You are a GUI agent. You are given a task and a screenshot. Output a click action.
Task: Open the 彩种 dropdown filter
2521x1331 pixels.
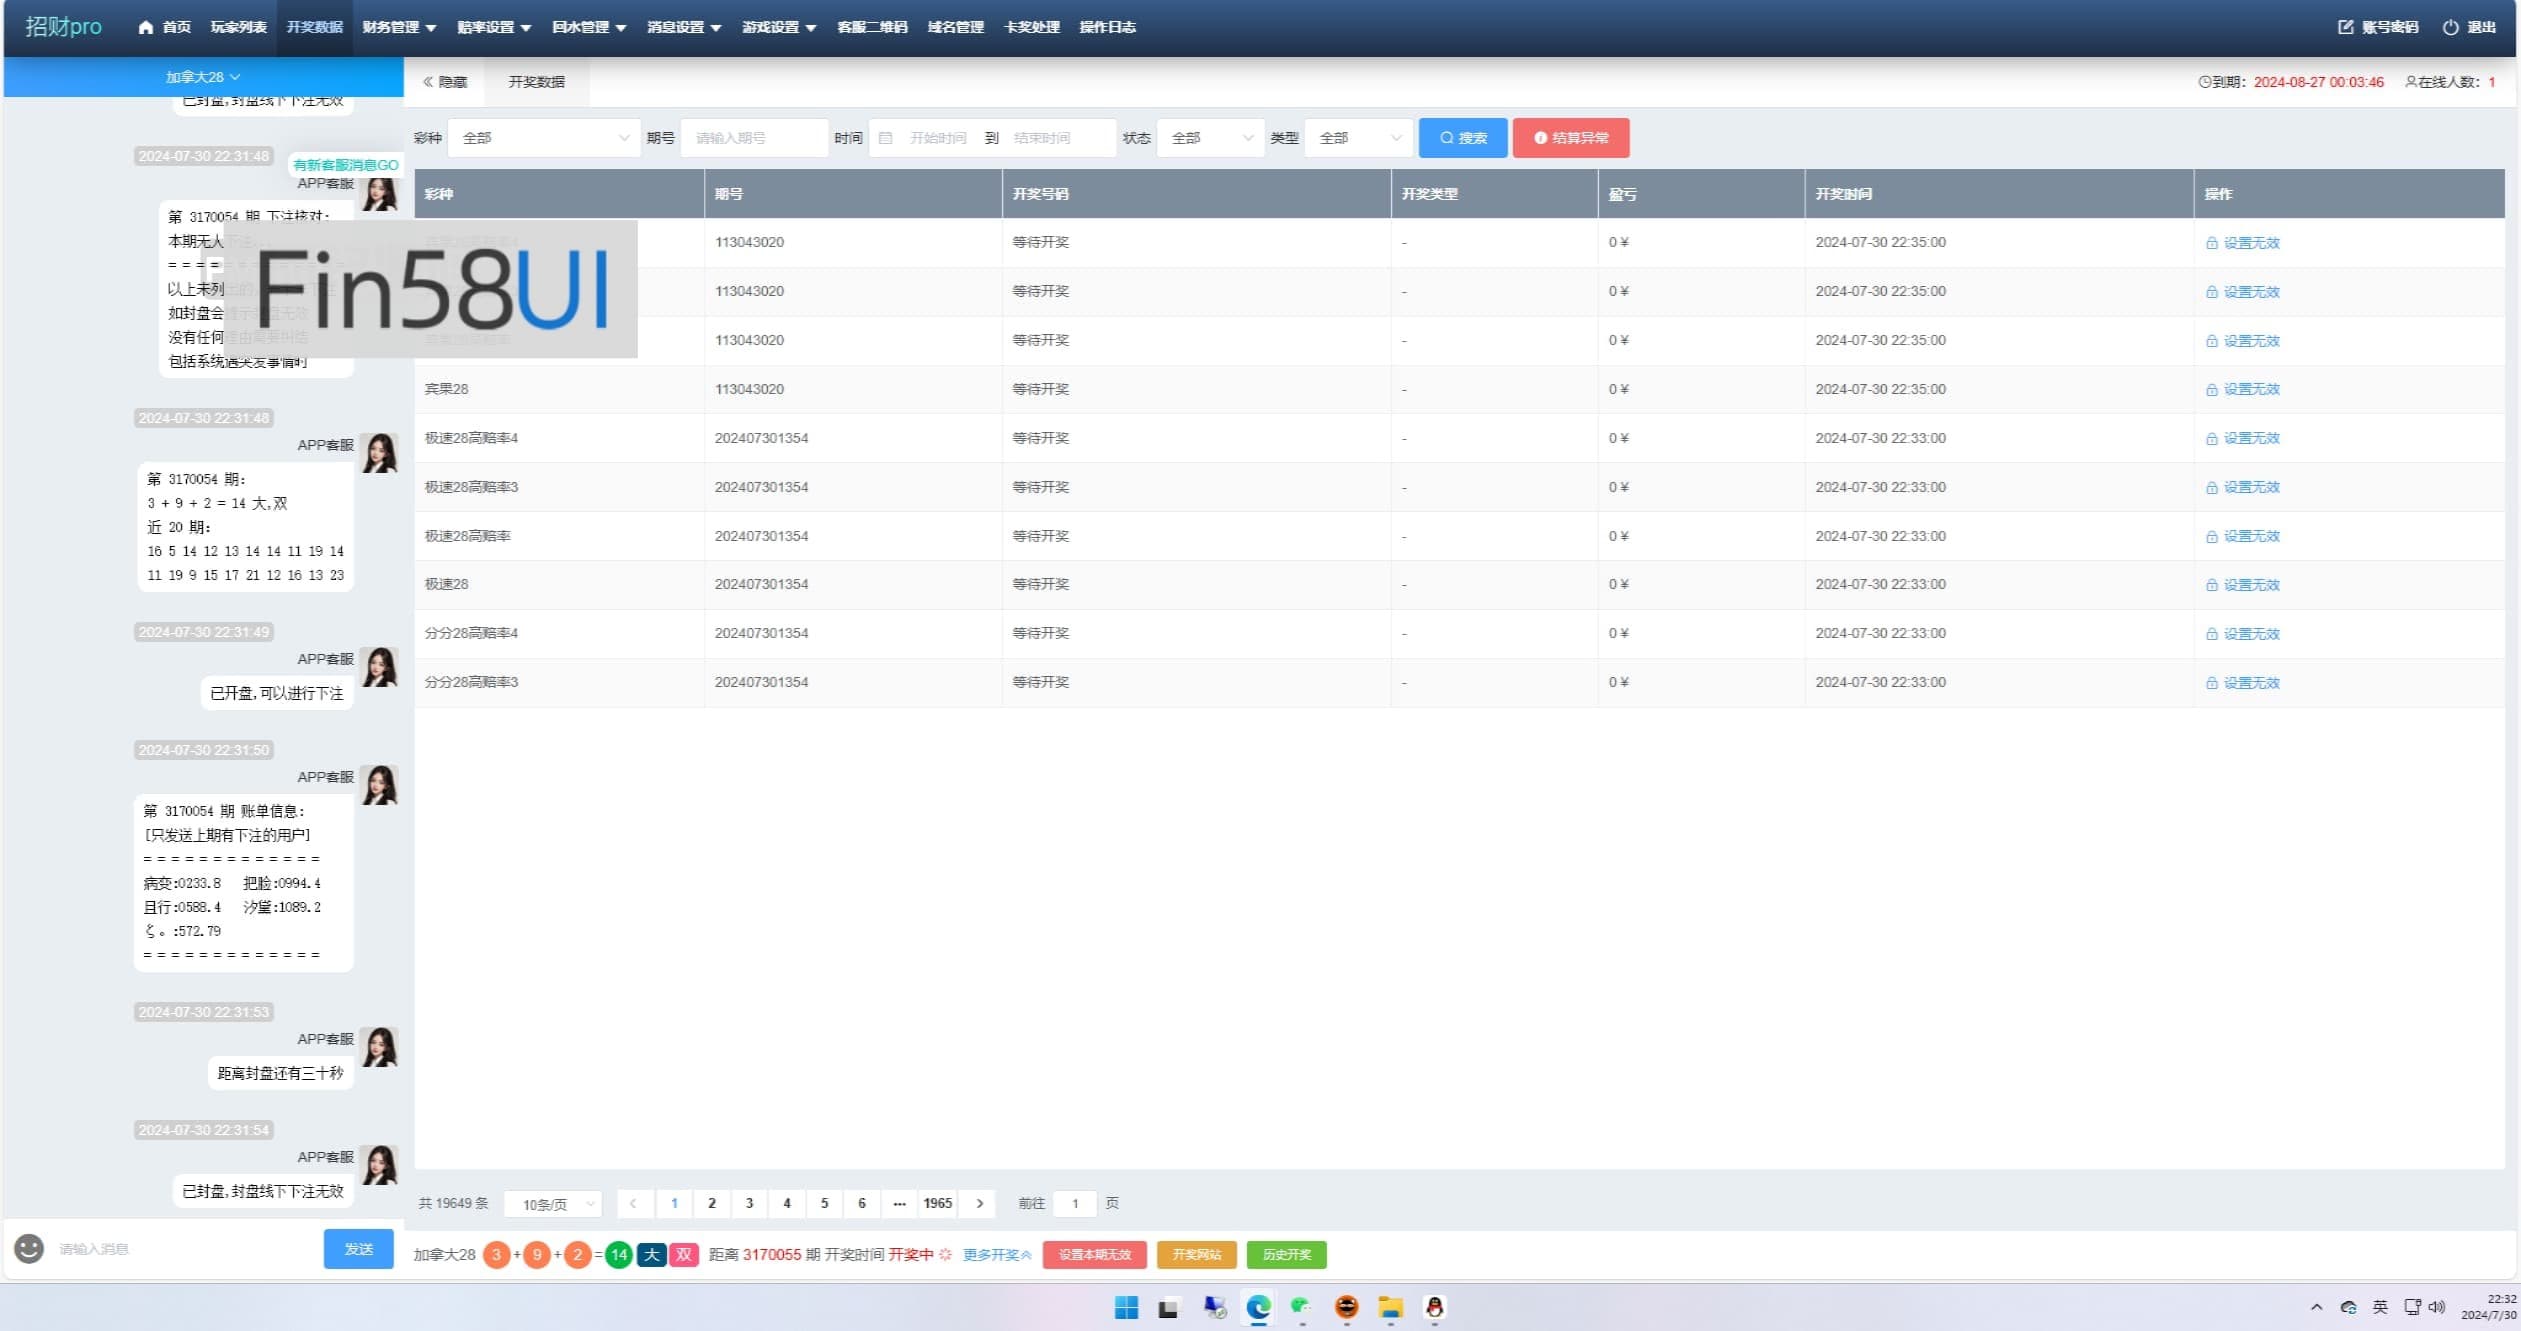tap(543, 138)
